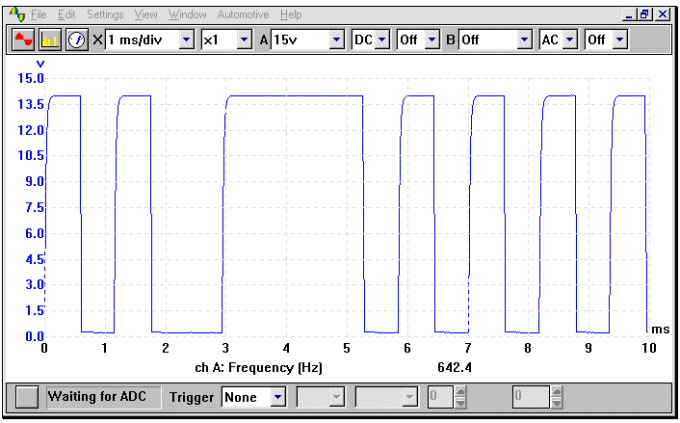The image size is (680, 423).
Task: Open the Automotive menu
Action: tap(243, 15)
